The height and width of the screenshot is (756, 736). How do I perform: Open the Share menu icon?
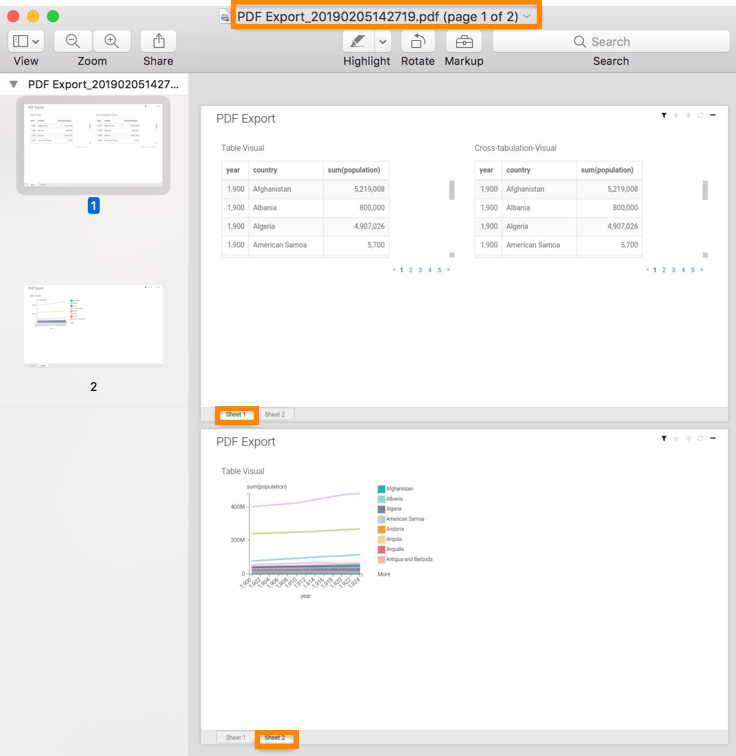[x=158, y=41]
